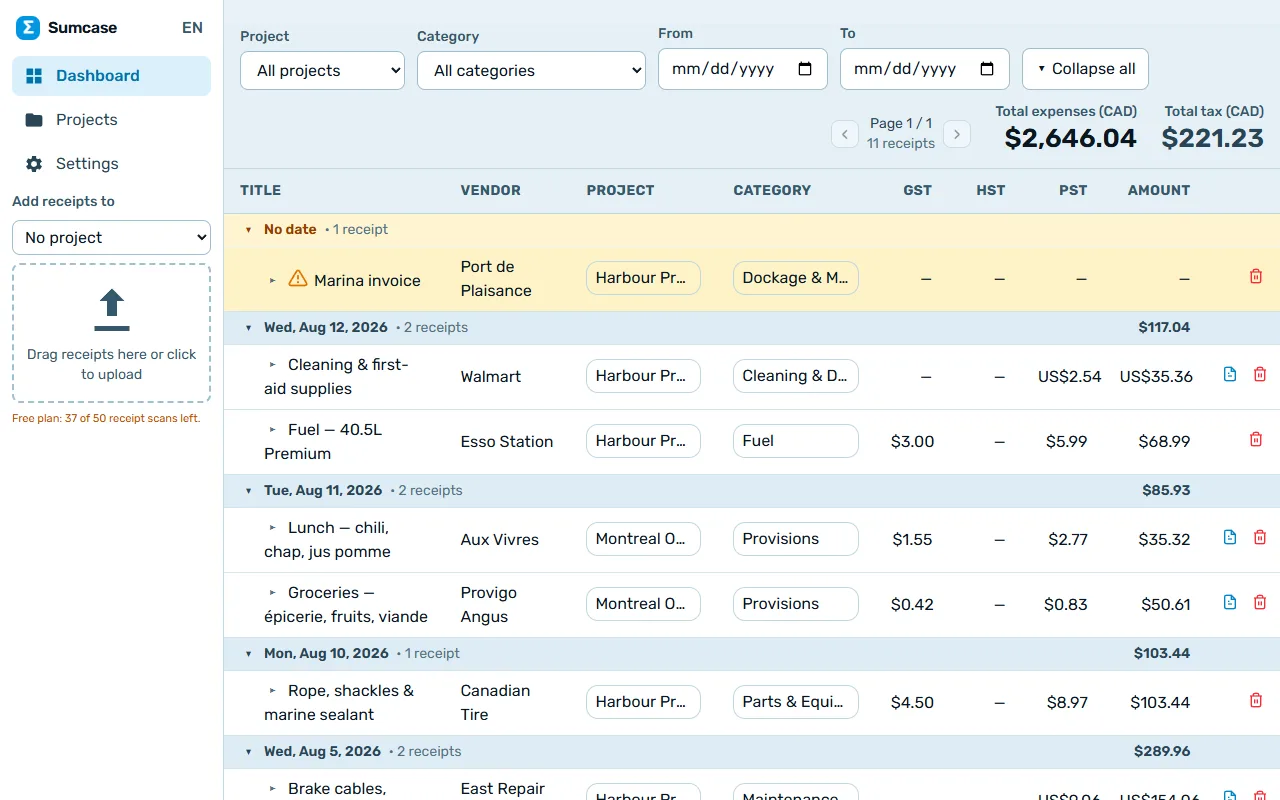Open the Category filter dropdown
This screenshot has height=800, width=1280.
531,71
